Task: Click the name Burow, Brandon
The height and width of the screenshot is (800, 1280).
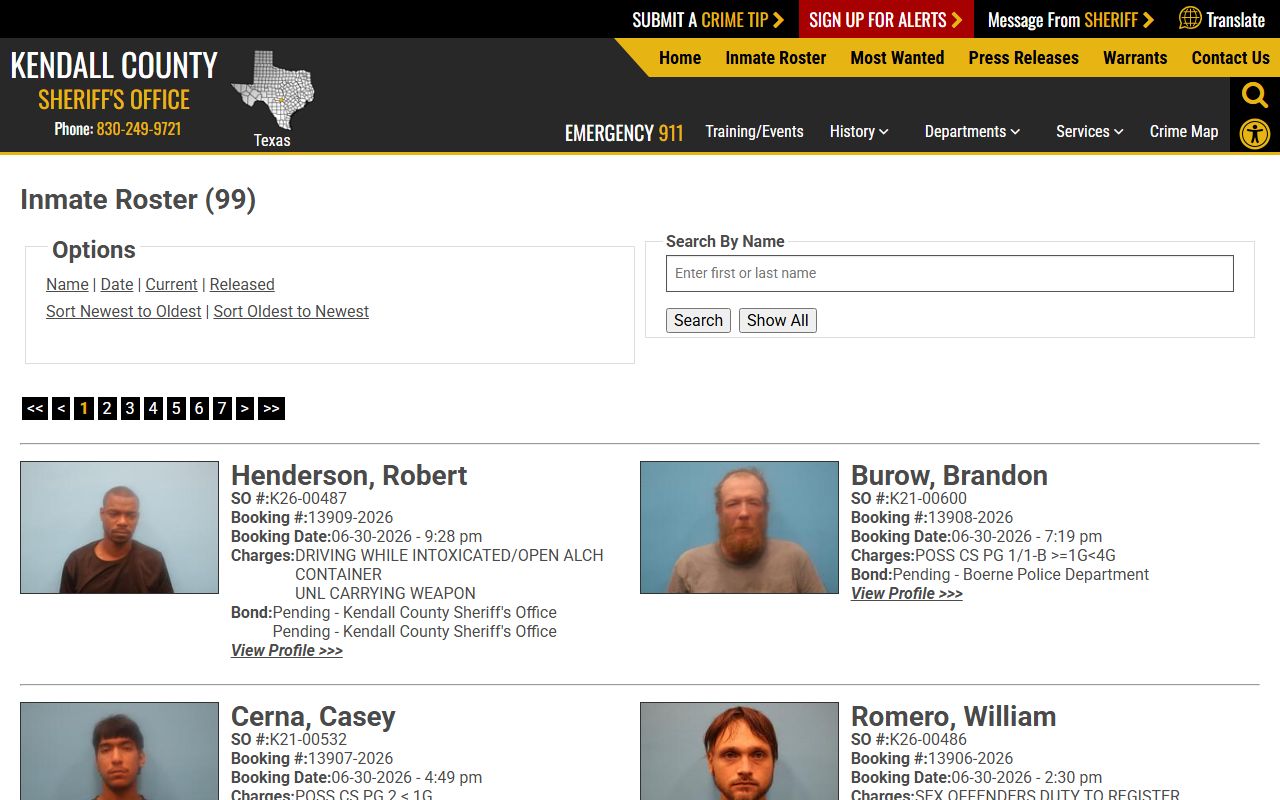Action: [949, 475]
